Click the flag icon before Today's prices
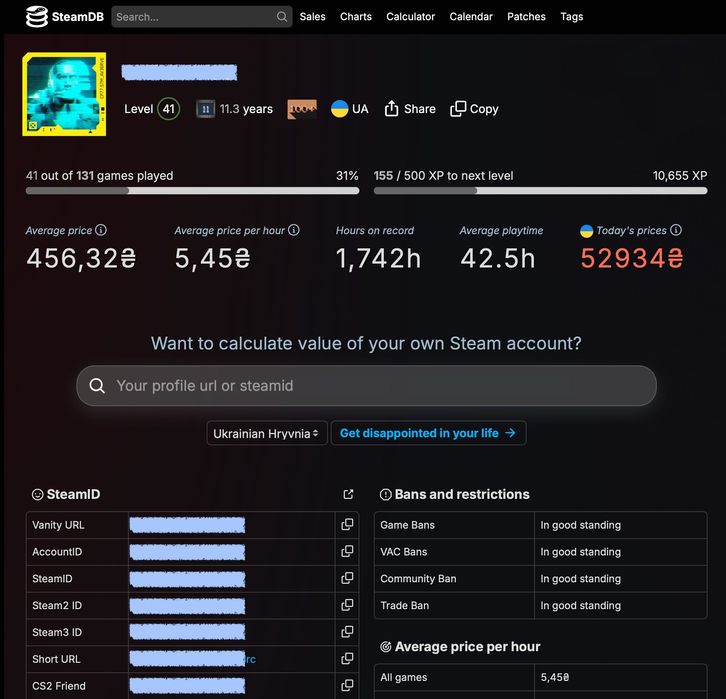 coord(587,231)
